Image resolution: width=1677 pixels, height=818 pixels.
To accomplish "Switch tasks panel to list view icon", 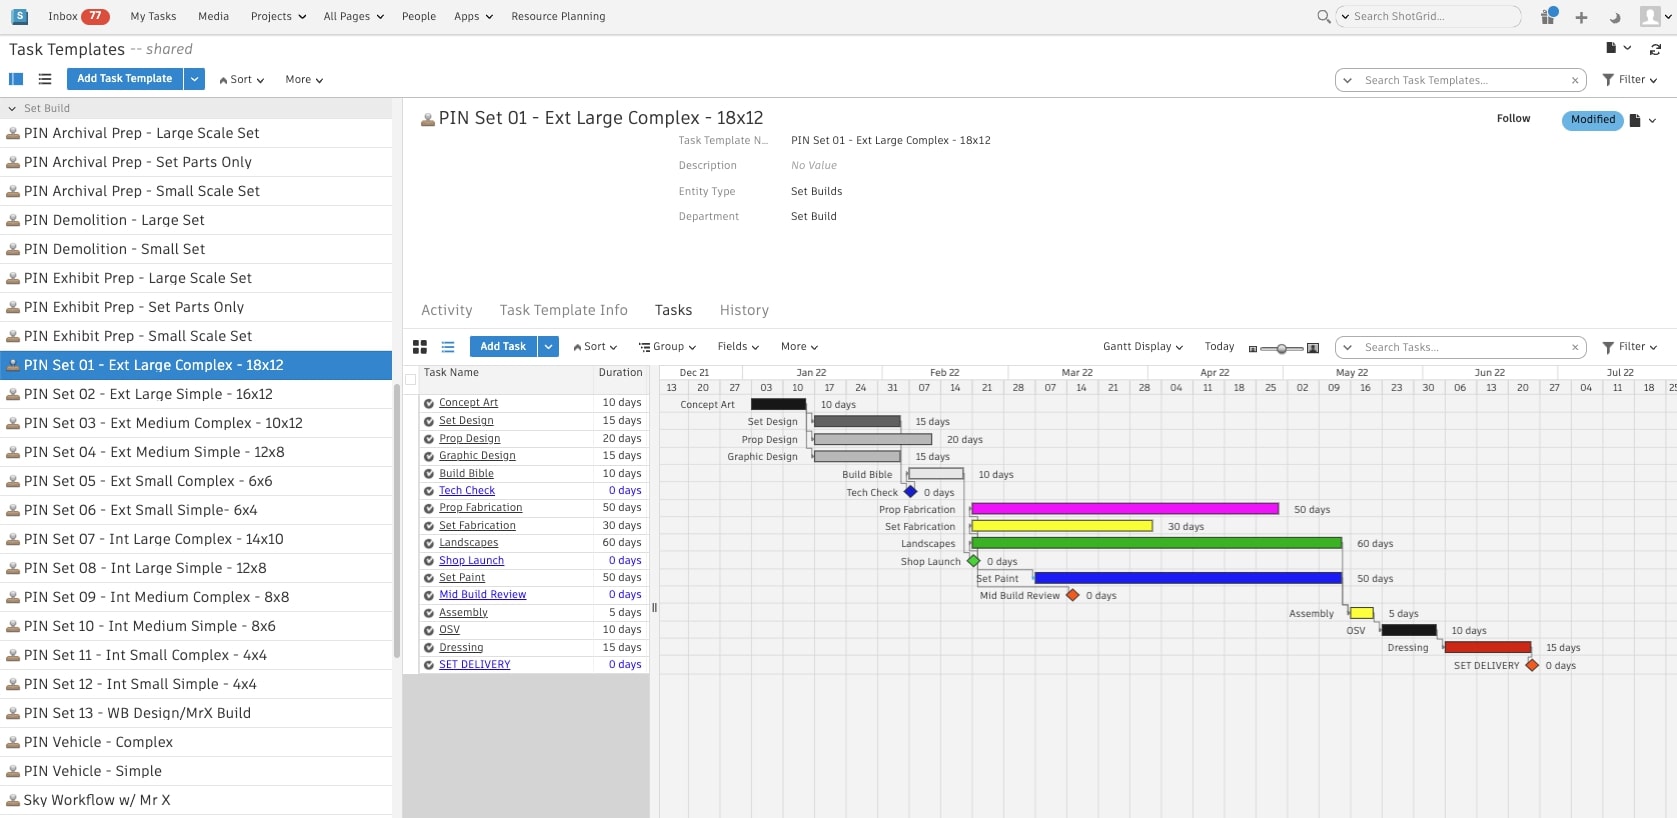I will point(448,347).
